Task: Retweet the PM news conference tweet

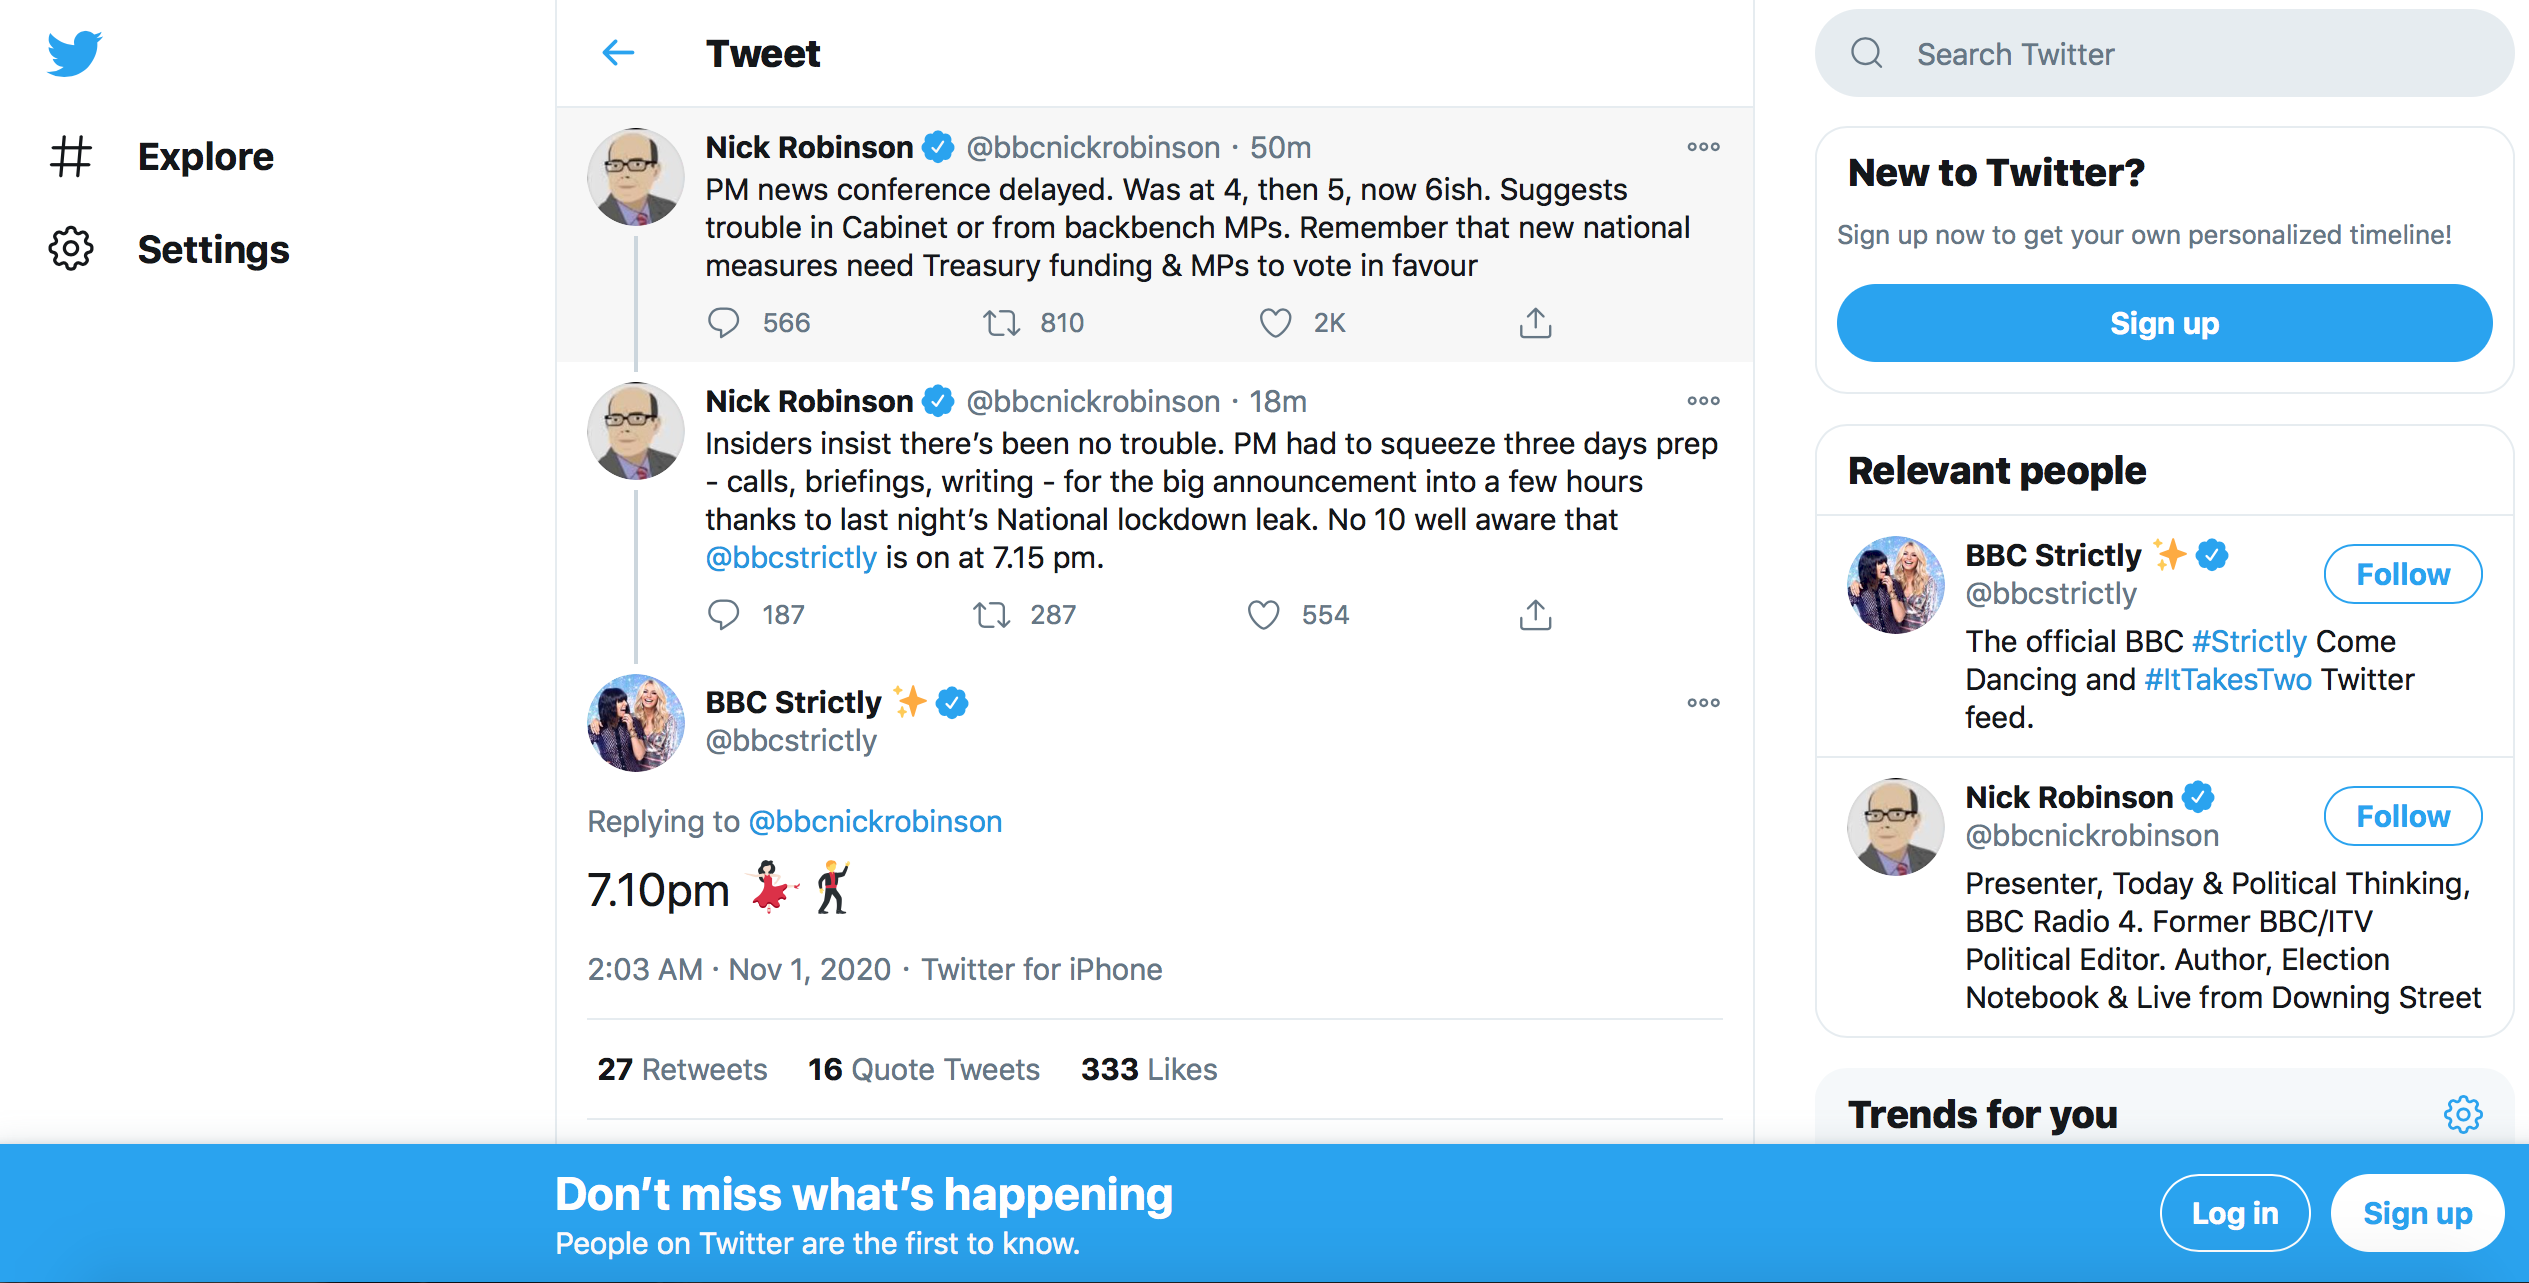Action: pyautogui.click(x=1001, y=323)
